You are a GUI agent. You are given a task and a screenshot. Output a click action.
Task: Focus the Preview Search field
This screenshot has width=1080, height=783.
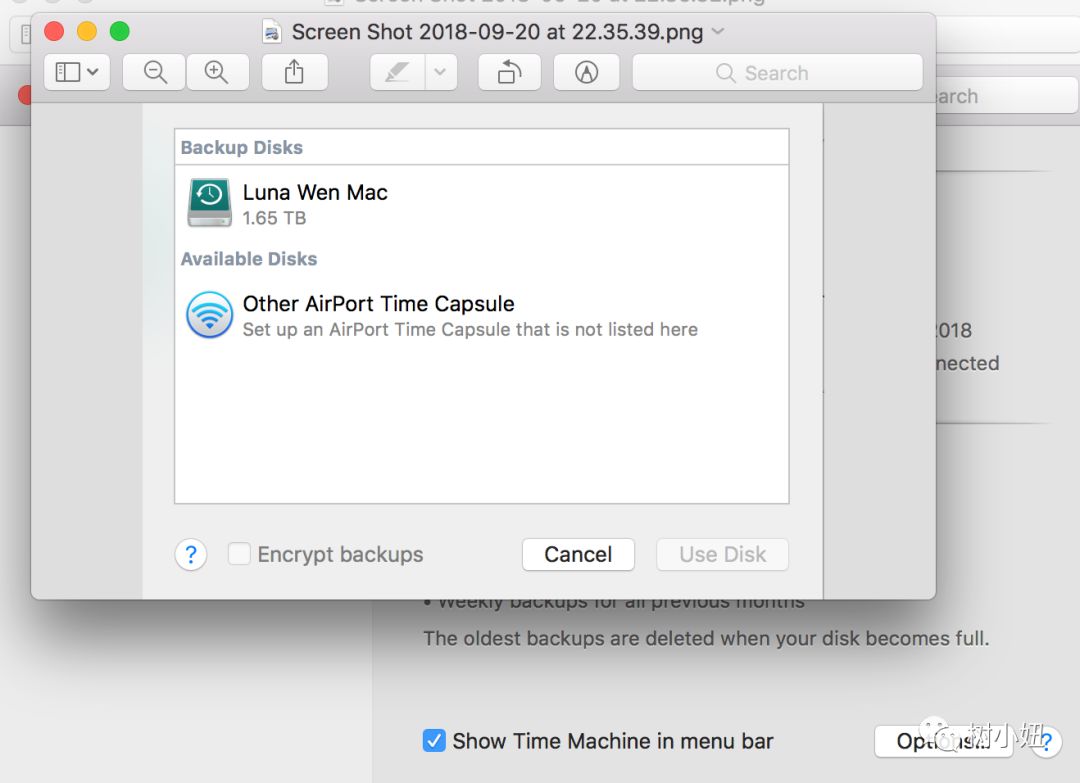[x=778, y=72]
